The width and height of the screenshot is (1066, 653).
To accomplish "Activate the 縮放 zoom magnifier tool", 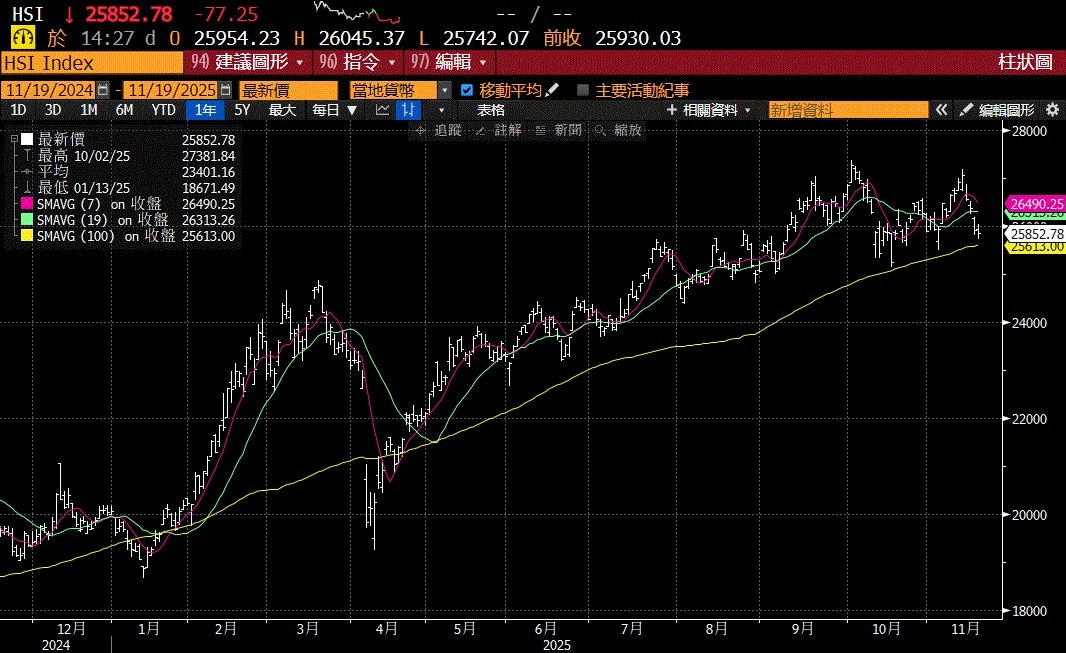I will [619, 130].
